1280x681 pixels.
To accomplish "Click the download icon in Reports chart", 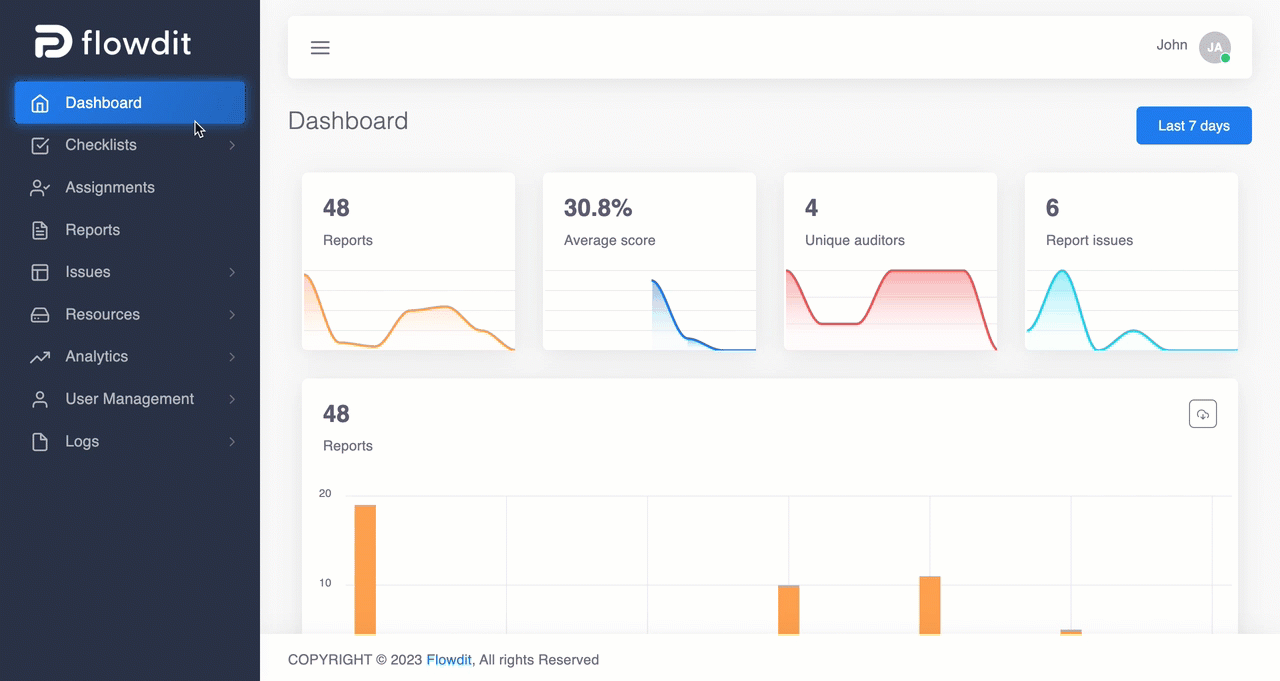I will click(x=1203, y=414).
